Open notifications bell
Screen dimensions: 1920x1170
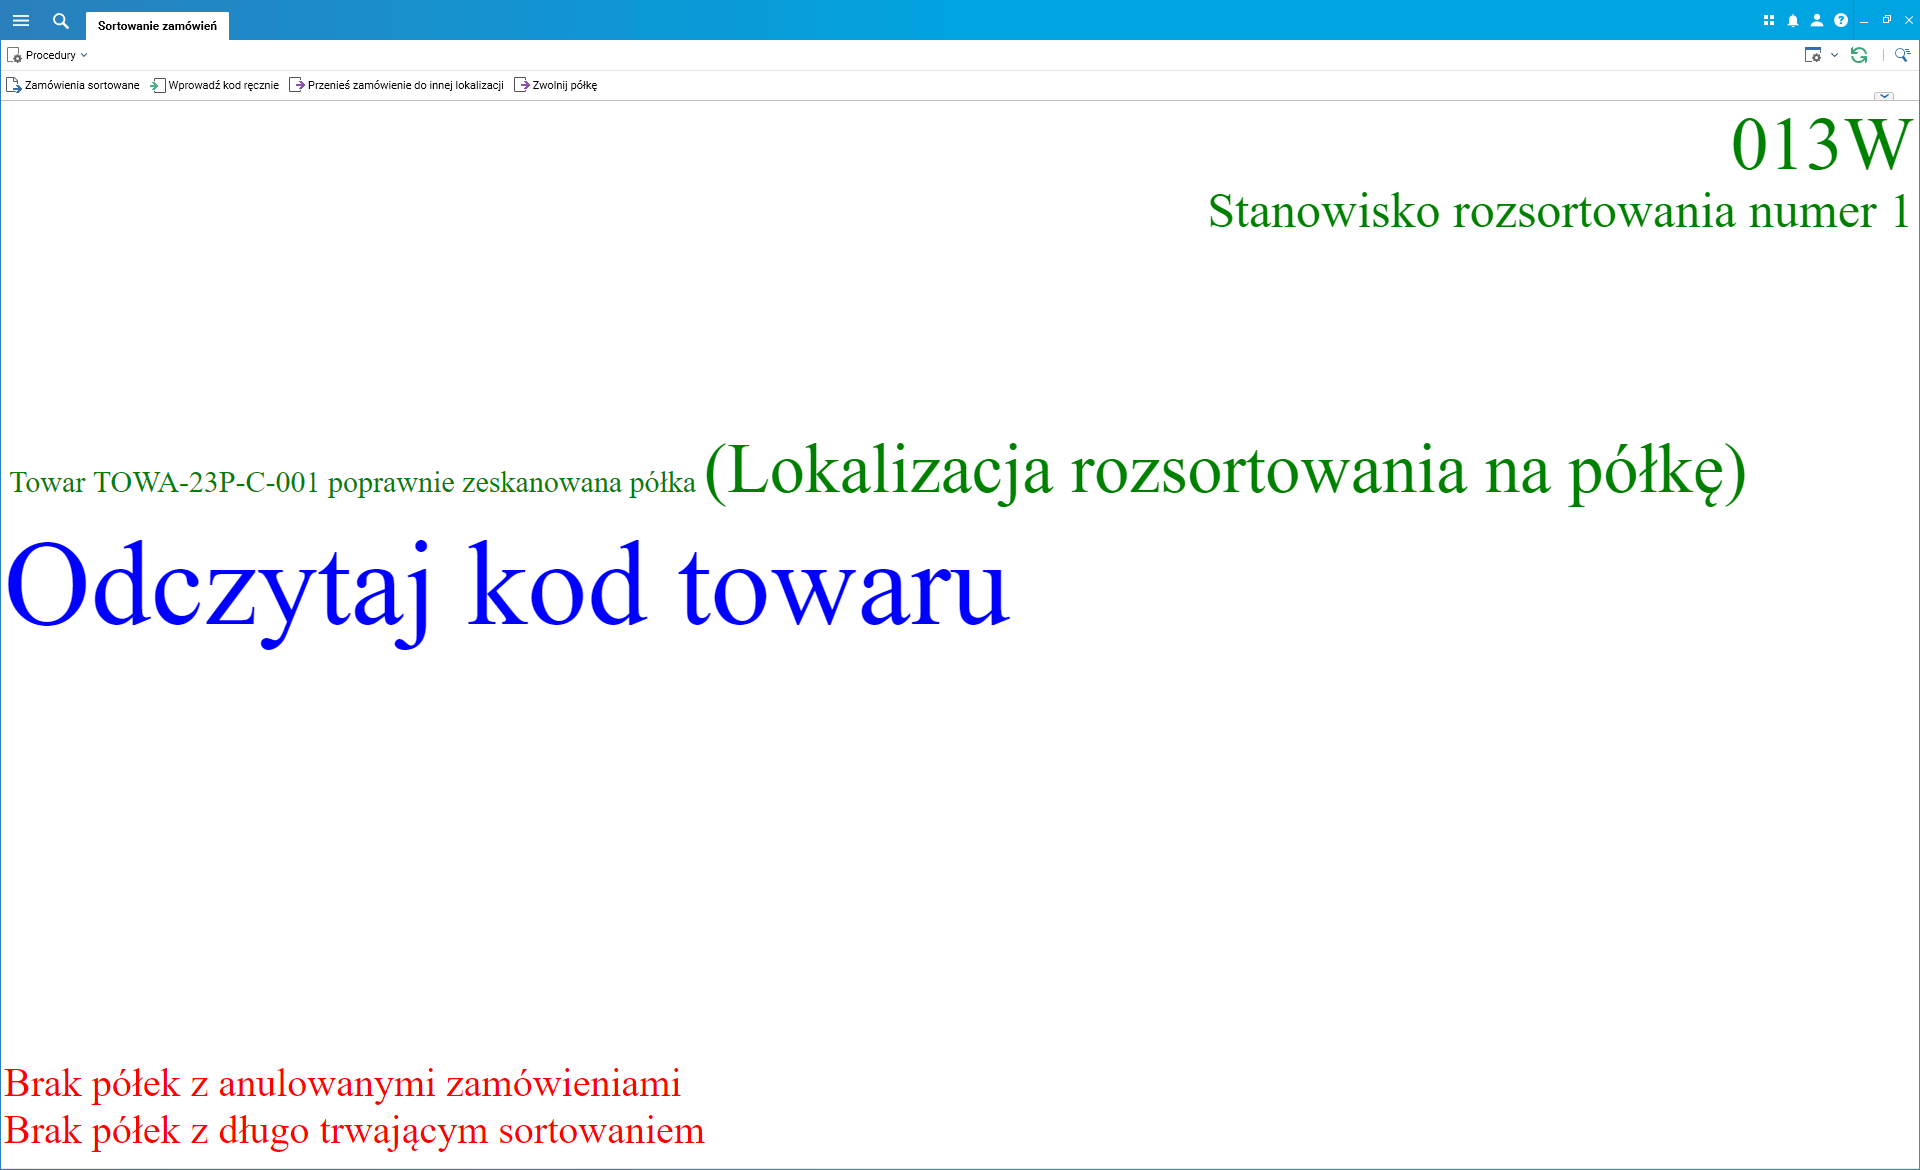1793,20
